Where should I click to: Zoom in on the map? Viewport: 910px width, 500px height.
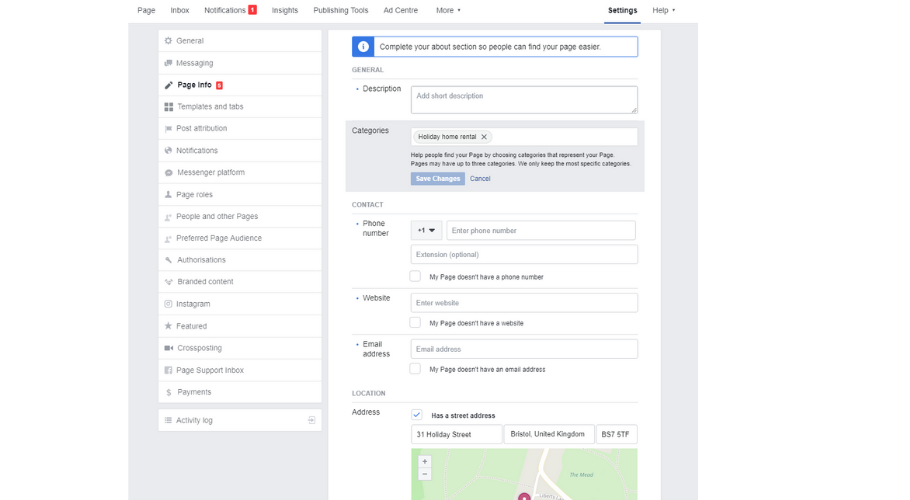(x=425, y=462)
